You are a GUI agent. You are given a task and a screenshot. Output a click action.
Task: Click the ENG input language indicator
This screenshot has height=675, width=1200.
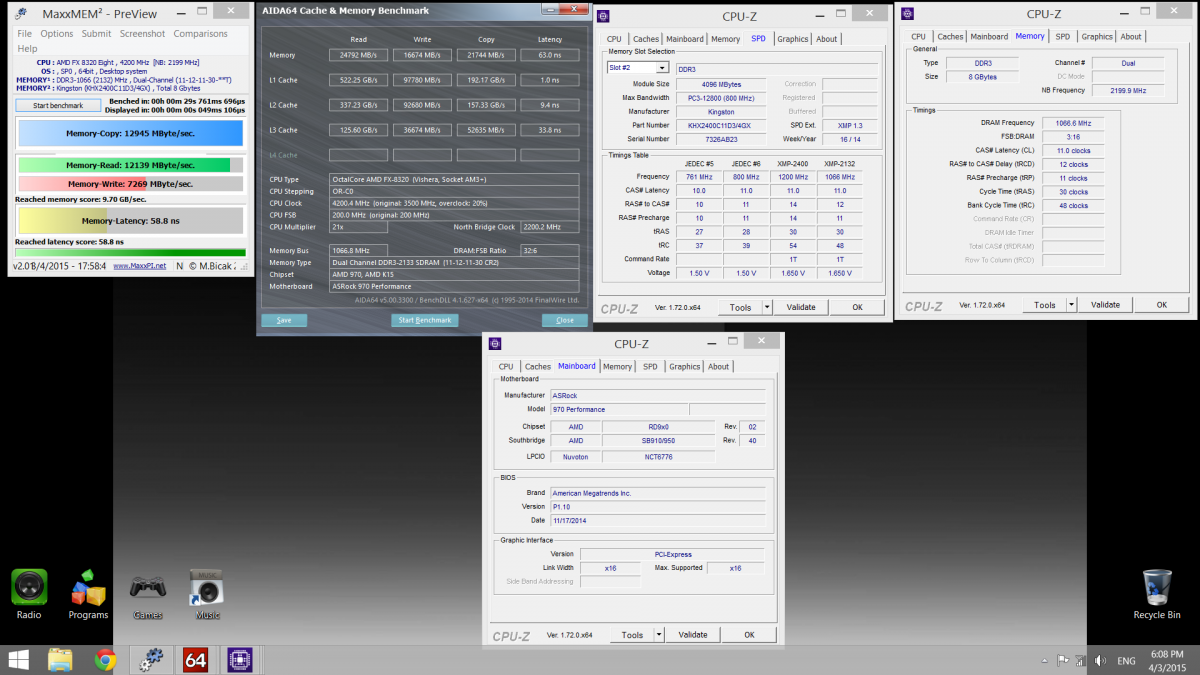click(x=1126, y=661)
